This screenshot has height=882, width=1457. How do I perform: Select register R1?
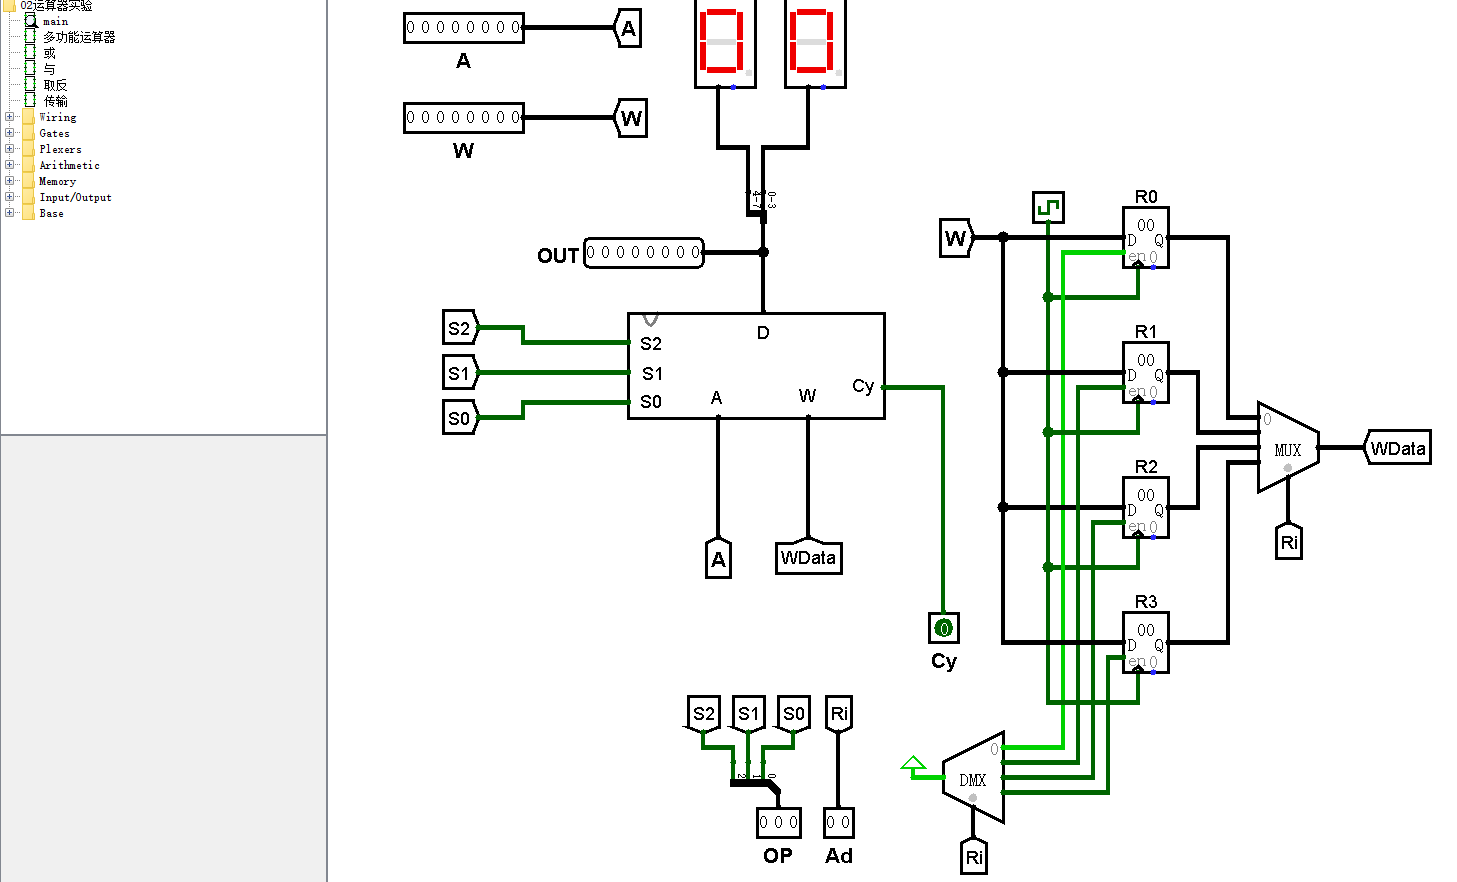point(1146,373)
